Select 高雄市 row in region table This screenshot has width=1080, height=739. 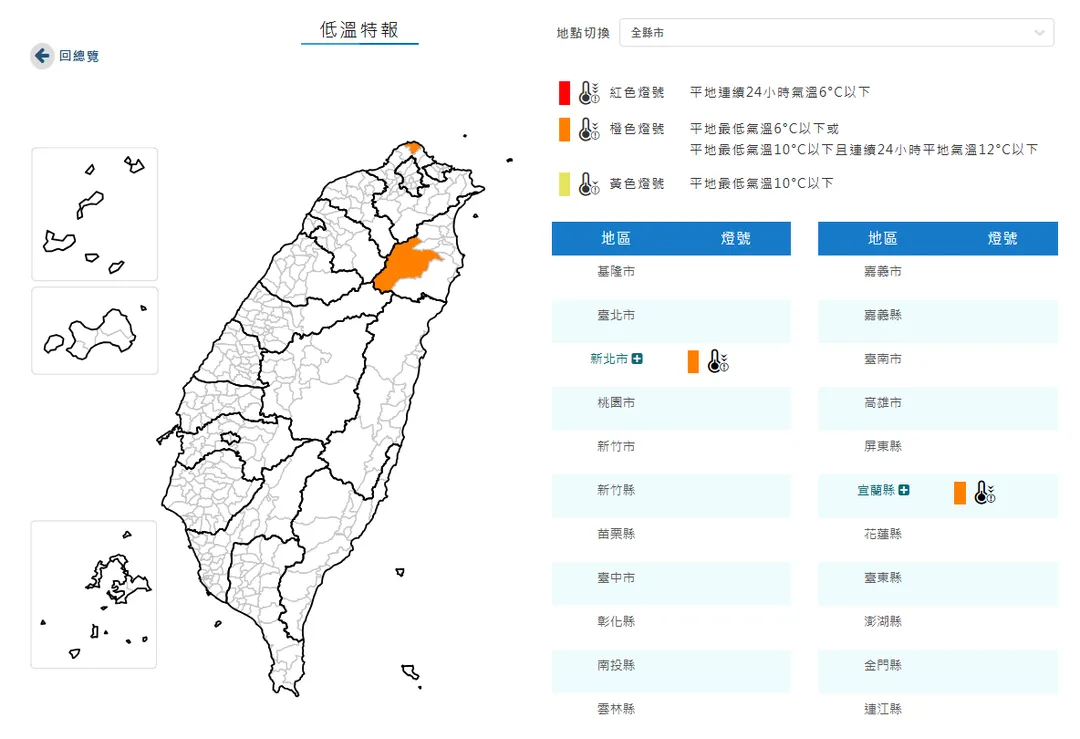coord(937,408)
